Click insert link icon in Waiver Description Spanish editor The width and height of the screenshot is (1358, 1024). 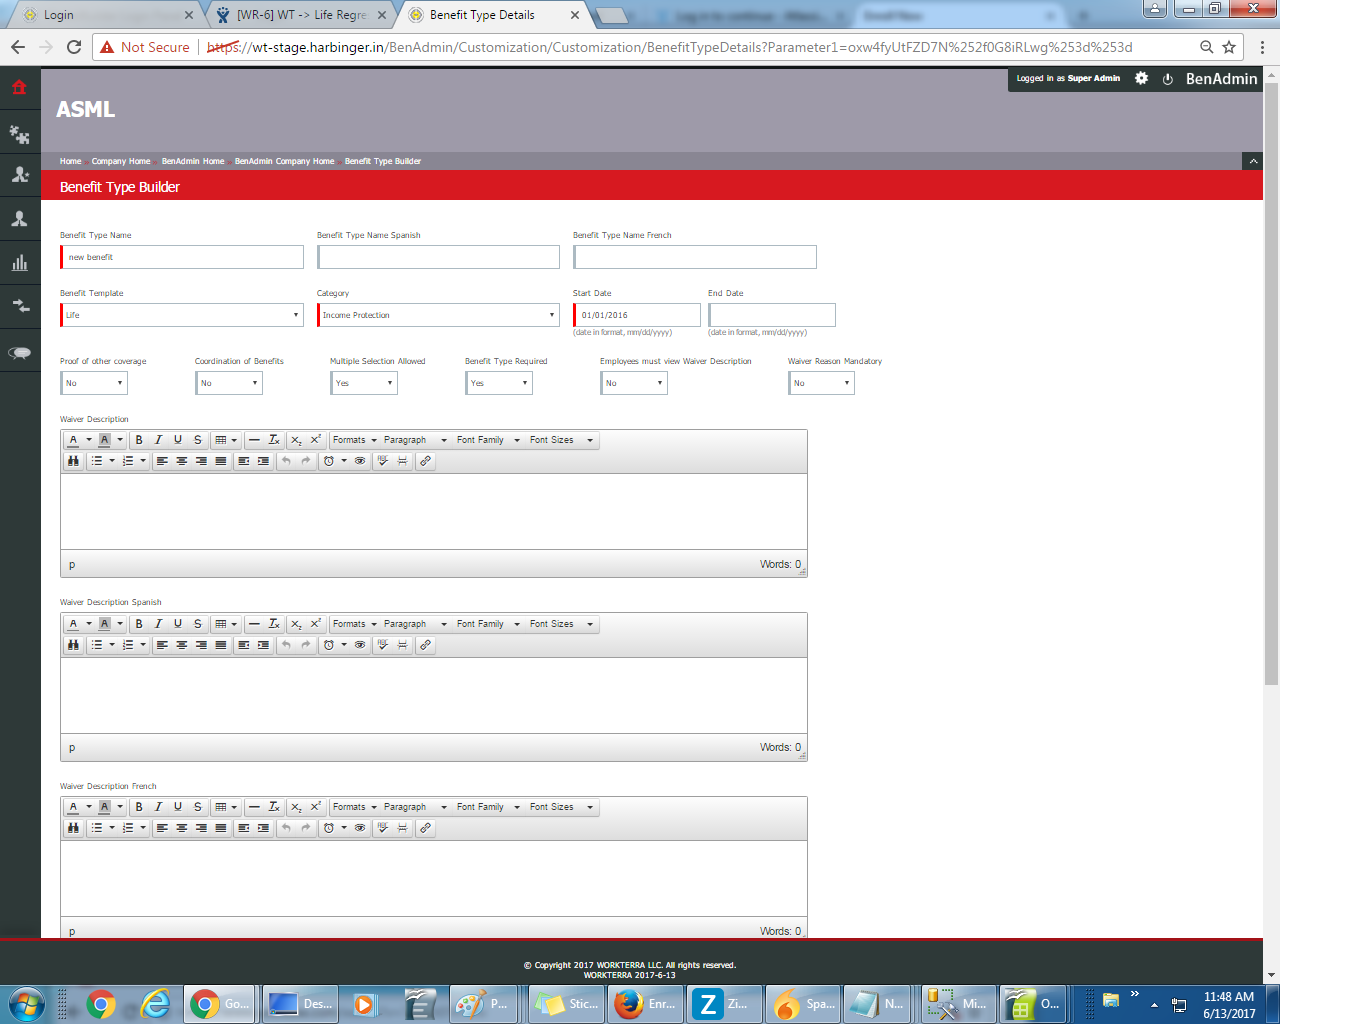425,645
